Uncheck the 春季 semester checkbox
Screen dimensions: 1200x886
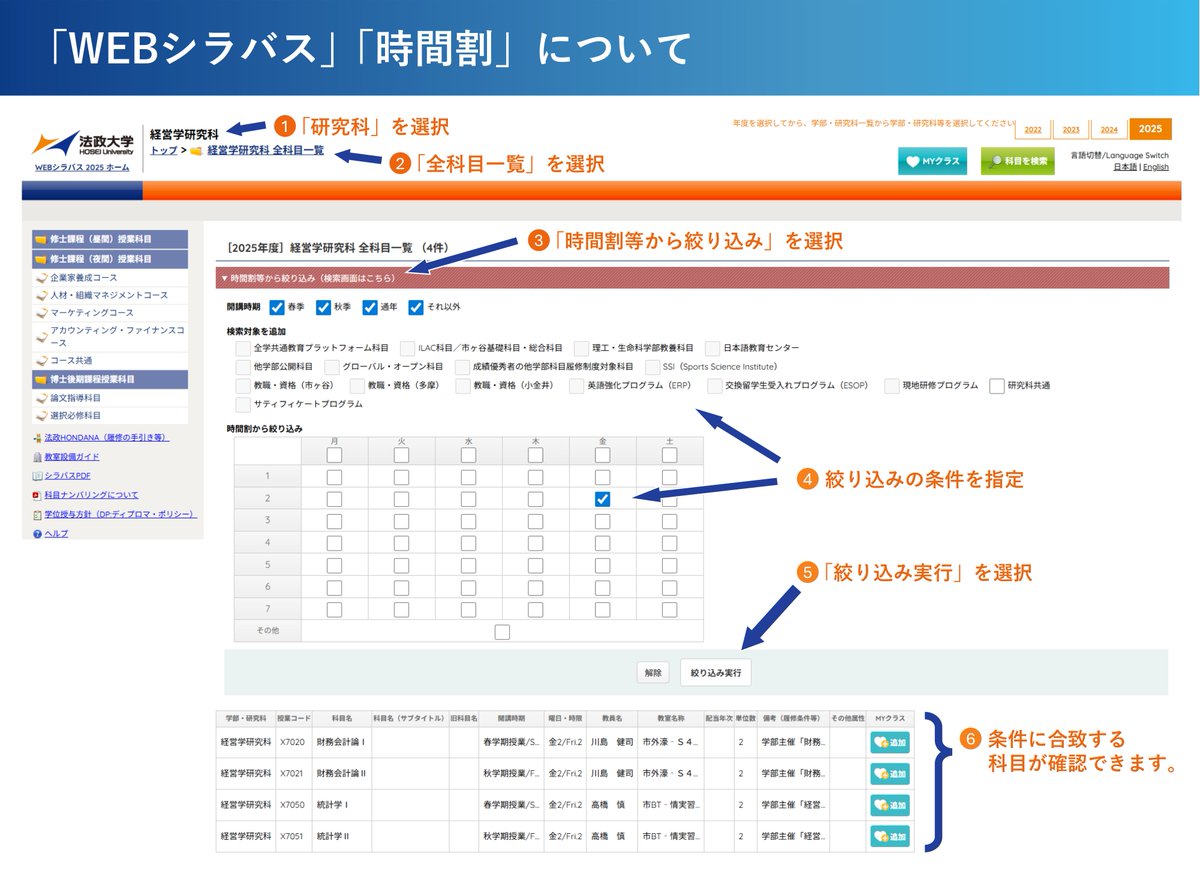point(277,308)
